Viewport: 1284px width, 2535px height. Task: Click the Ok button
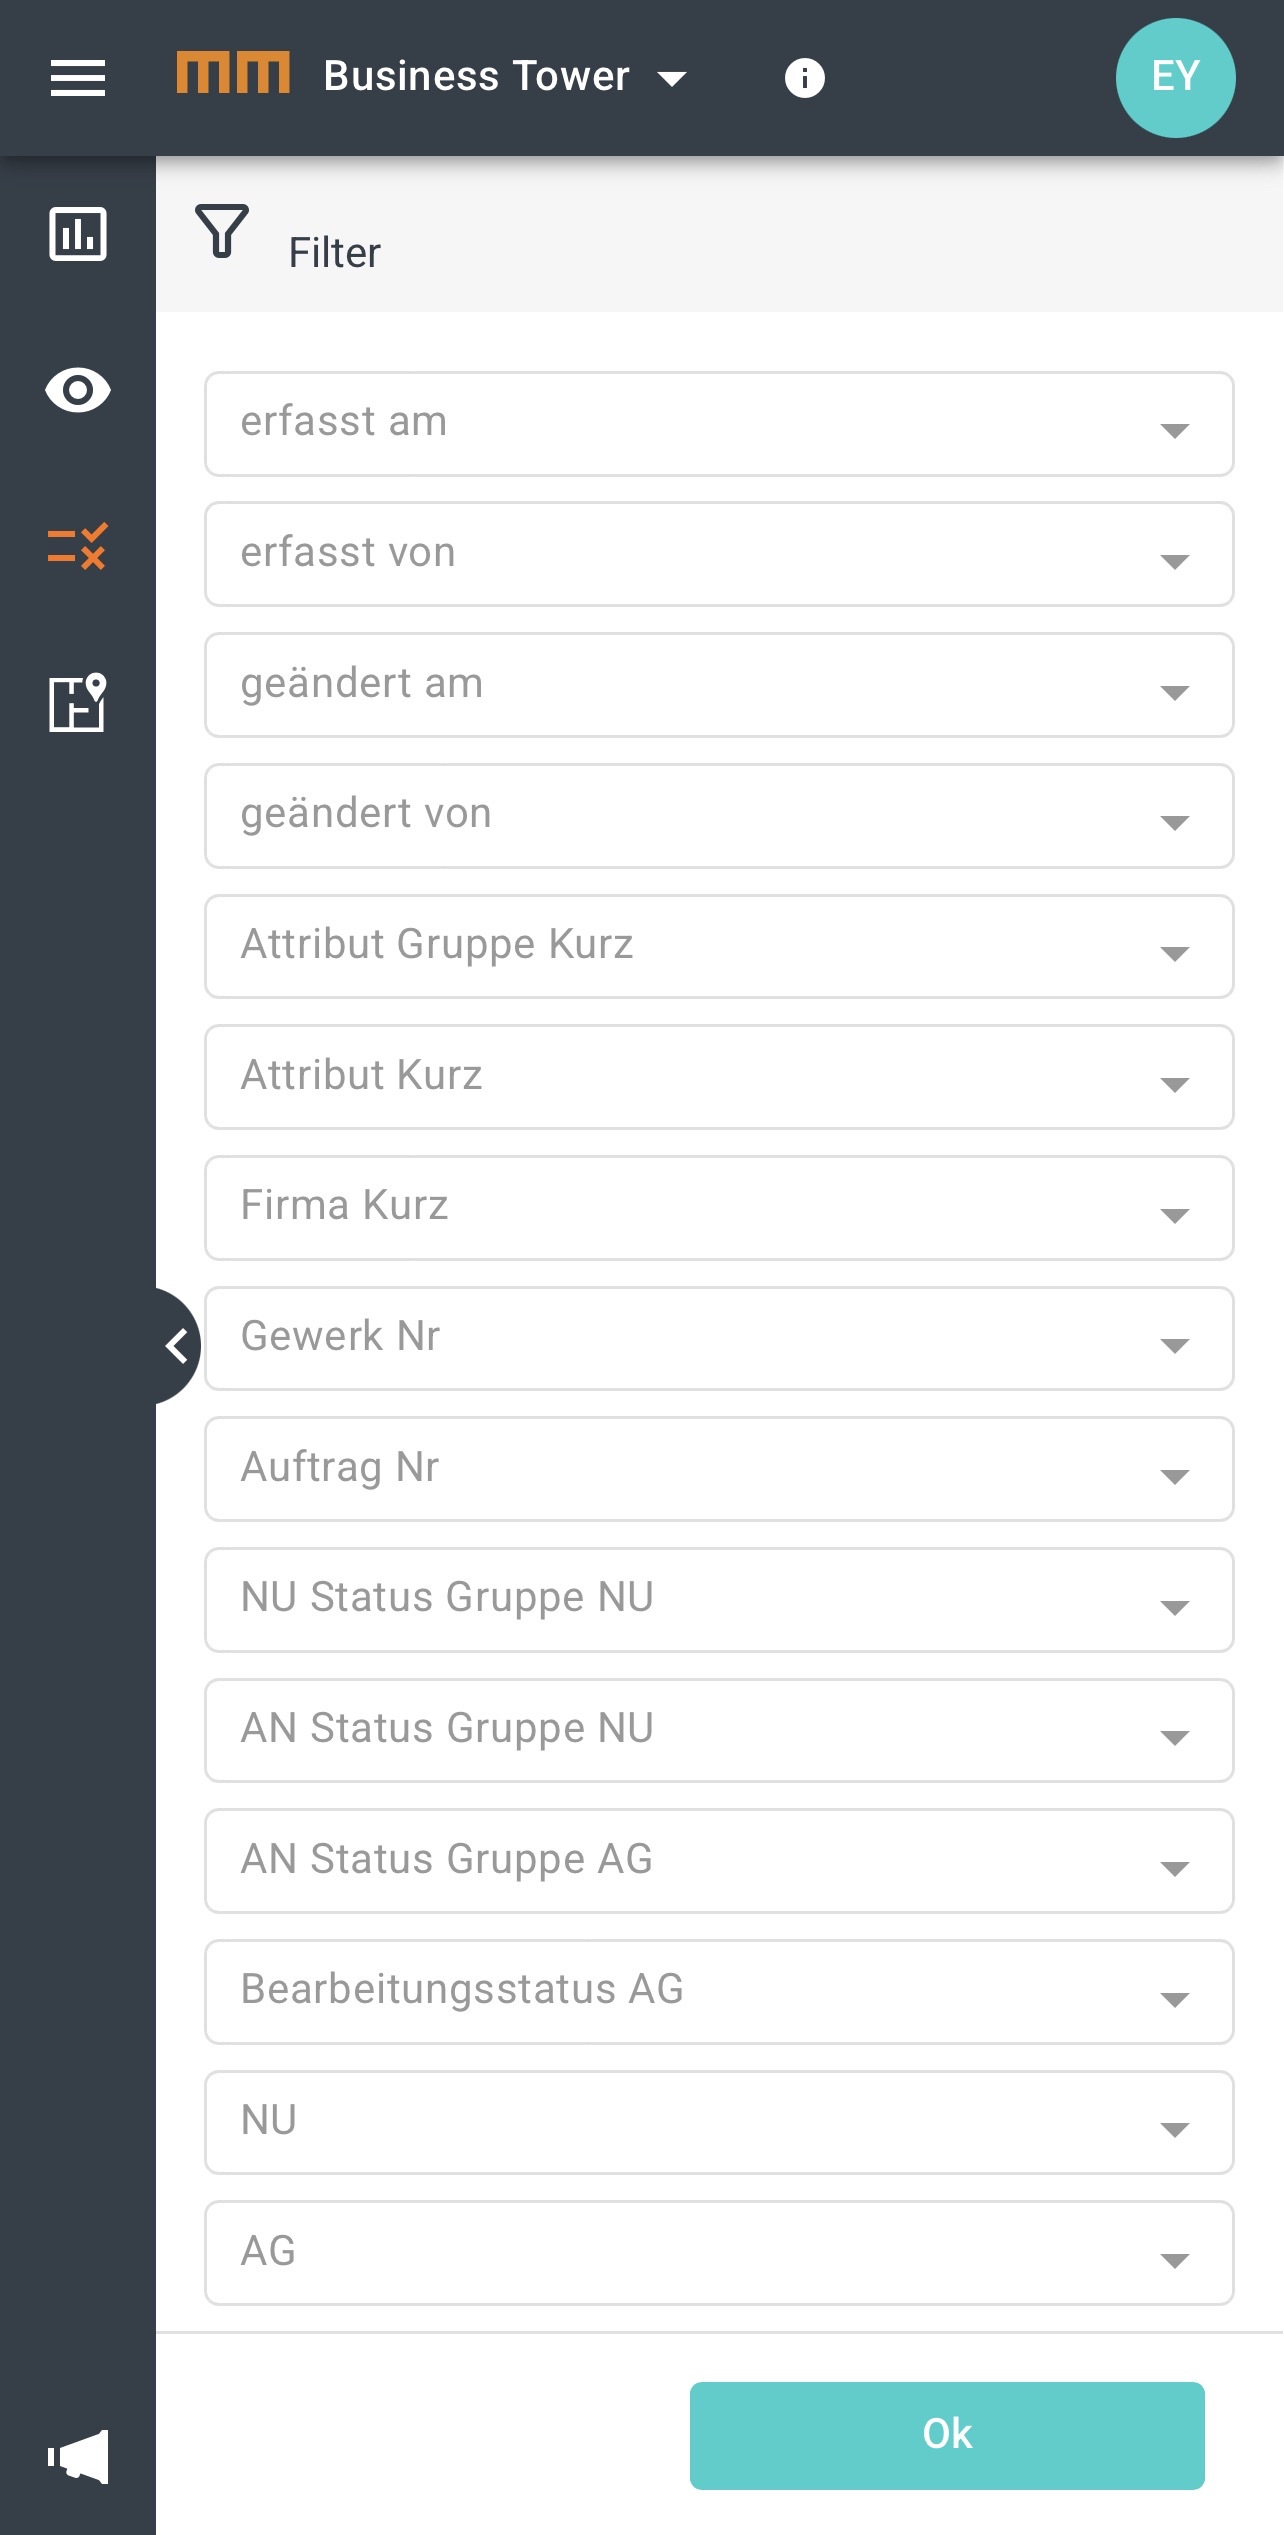pyautogui.click(x=946, y=2435)
